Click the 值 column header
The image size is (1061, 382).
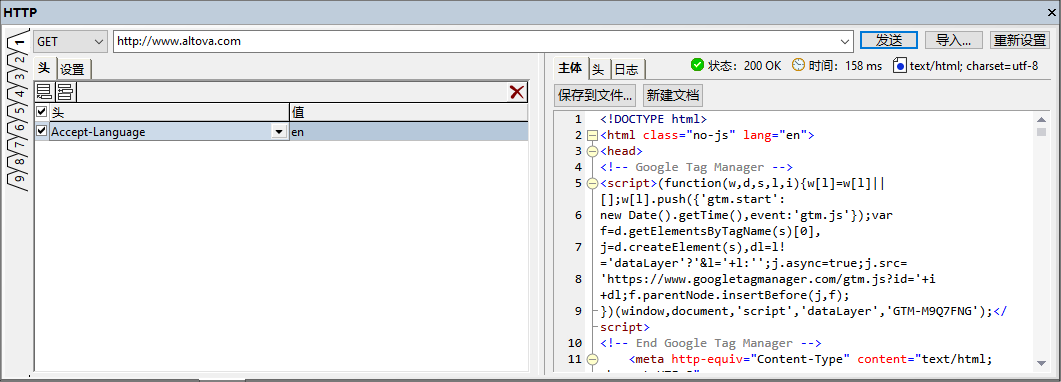tap(408, 112)
